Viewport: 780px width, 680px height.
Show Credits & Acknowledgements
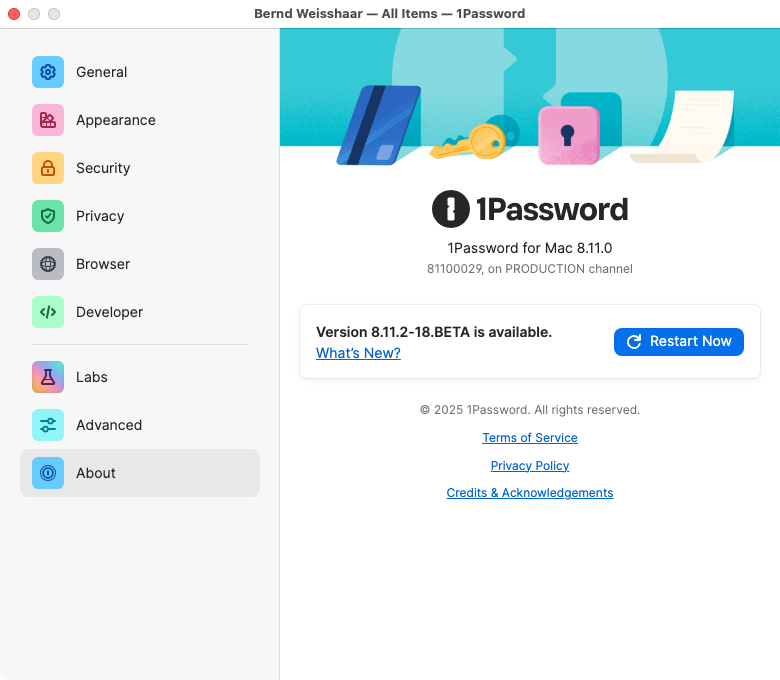(x=529, y=493)
